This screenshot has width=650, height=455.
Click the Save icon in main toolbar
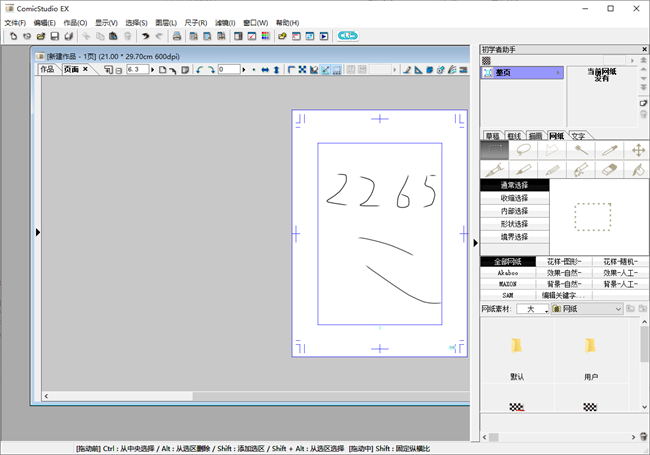55,36
